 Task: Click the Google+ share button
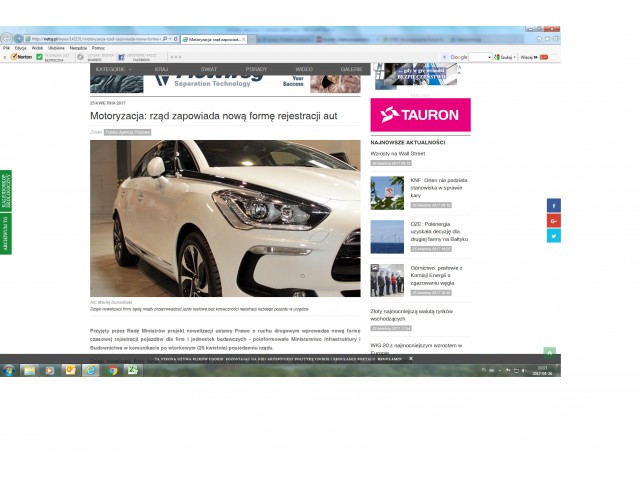(x=554, y=220)
